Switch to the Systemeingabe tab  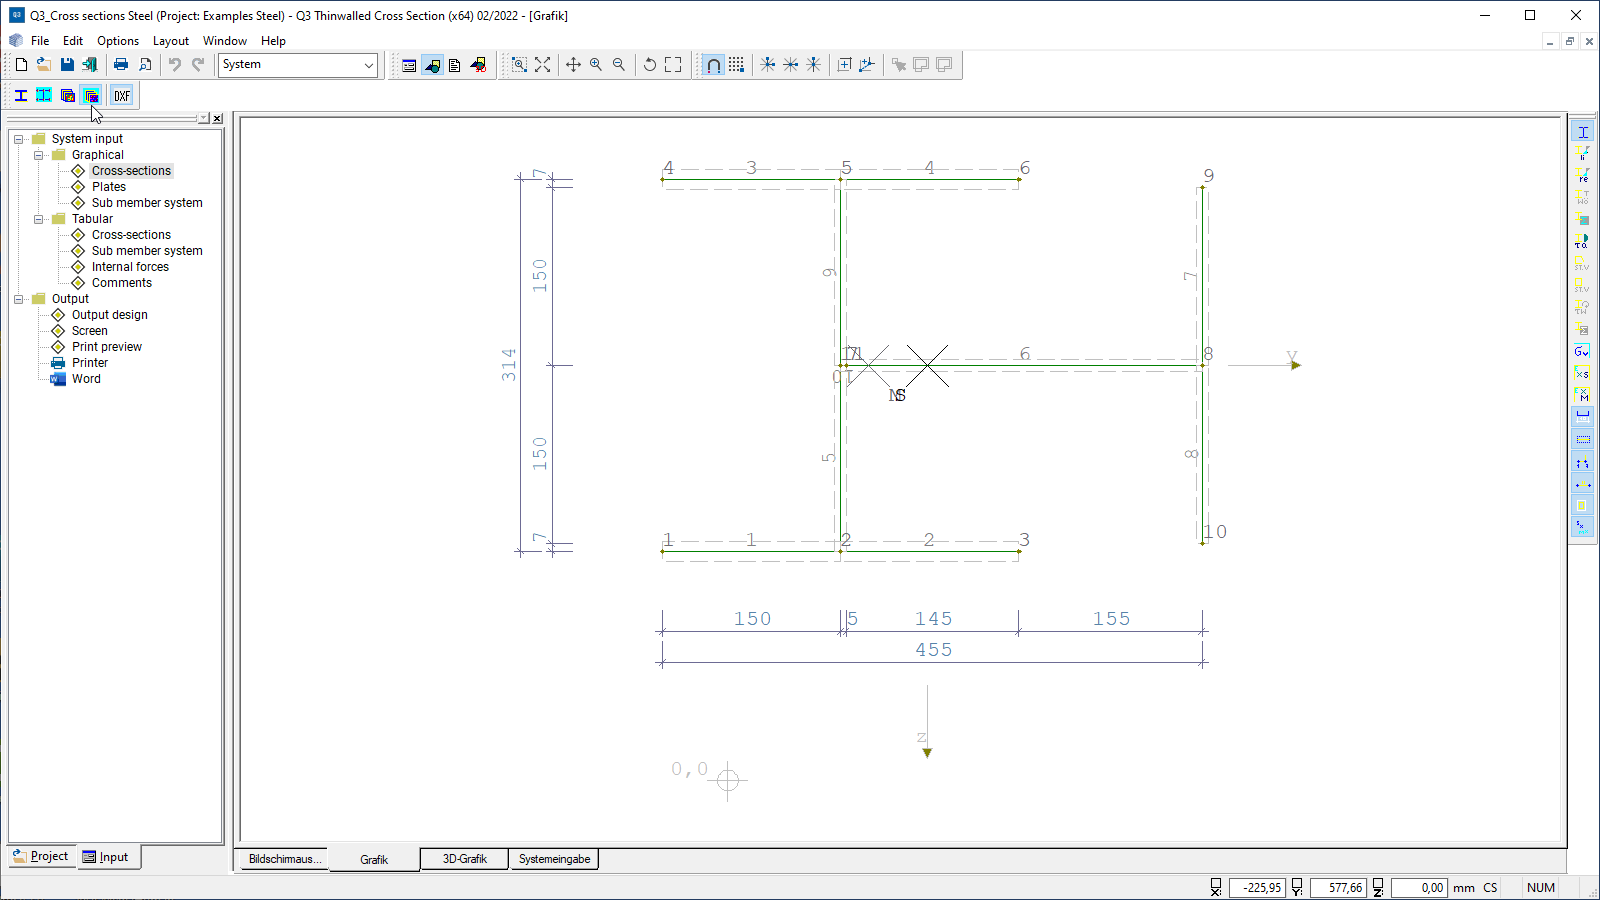pyautogui.click(x=554, y=859)
